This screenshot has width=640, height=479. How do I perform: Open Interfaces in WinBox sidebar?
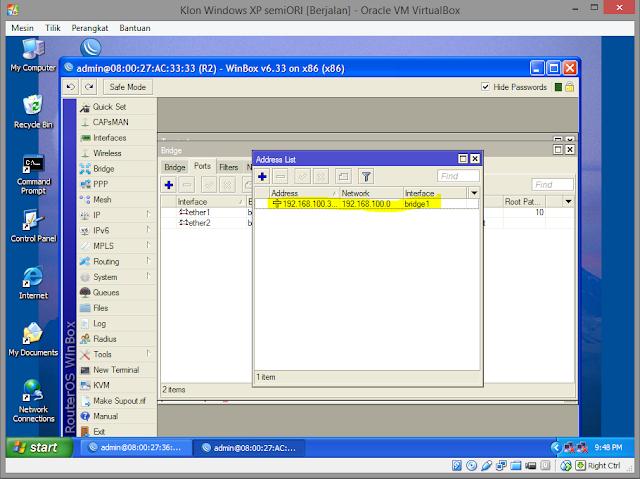click(x=109, y=138)
